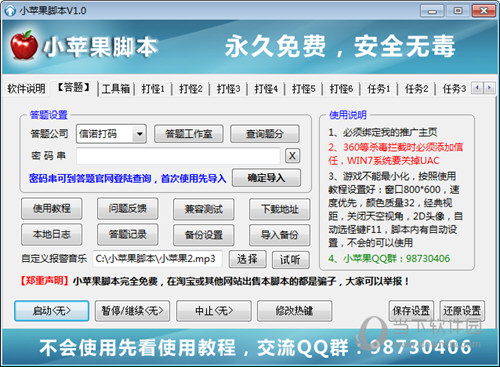The height and width of the screenshot is (367, 500).
Task: Click the red apple logo
Action: tap(23, 45)
